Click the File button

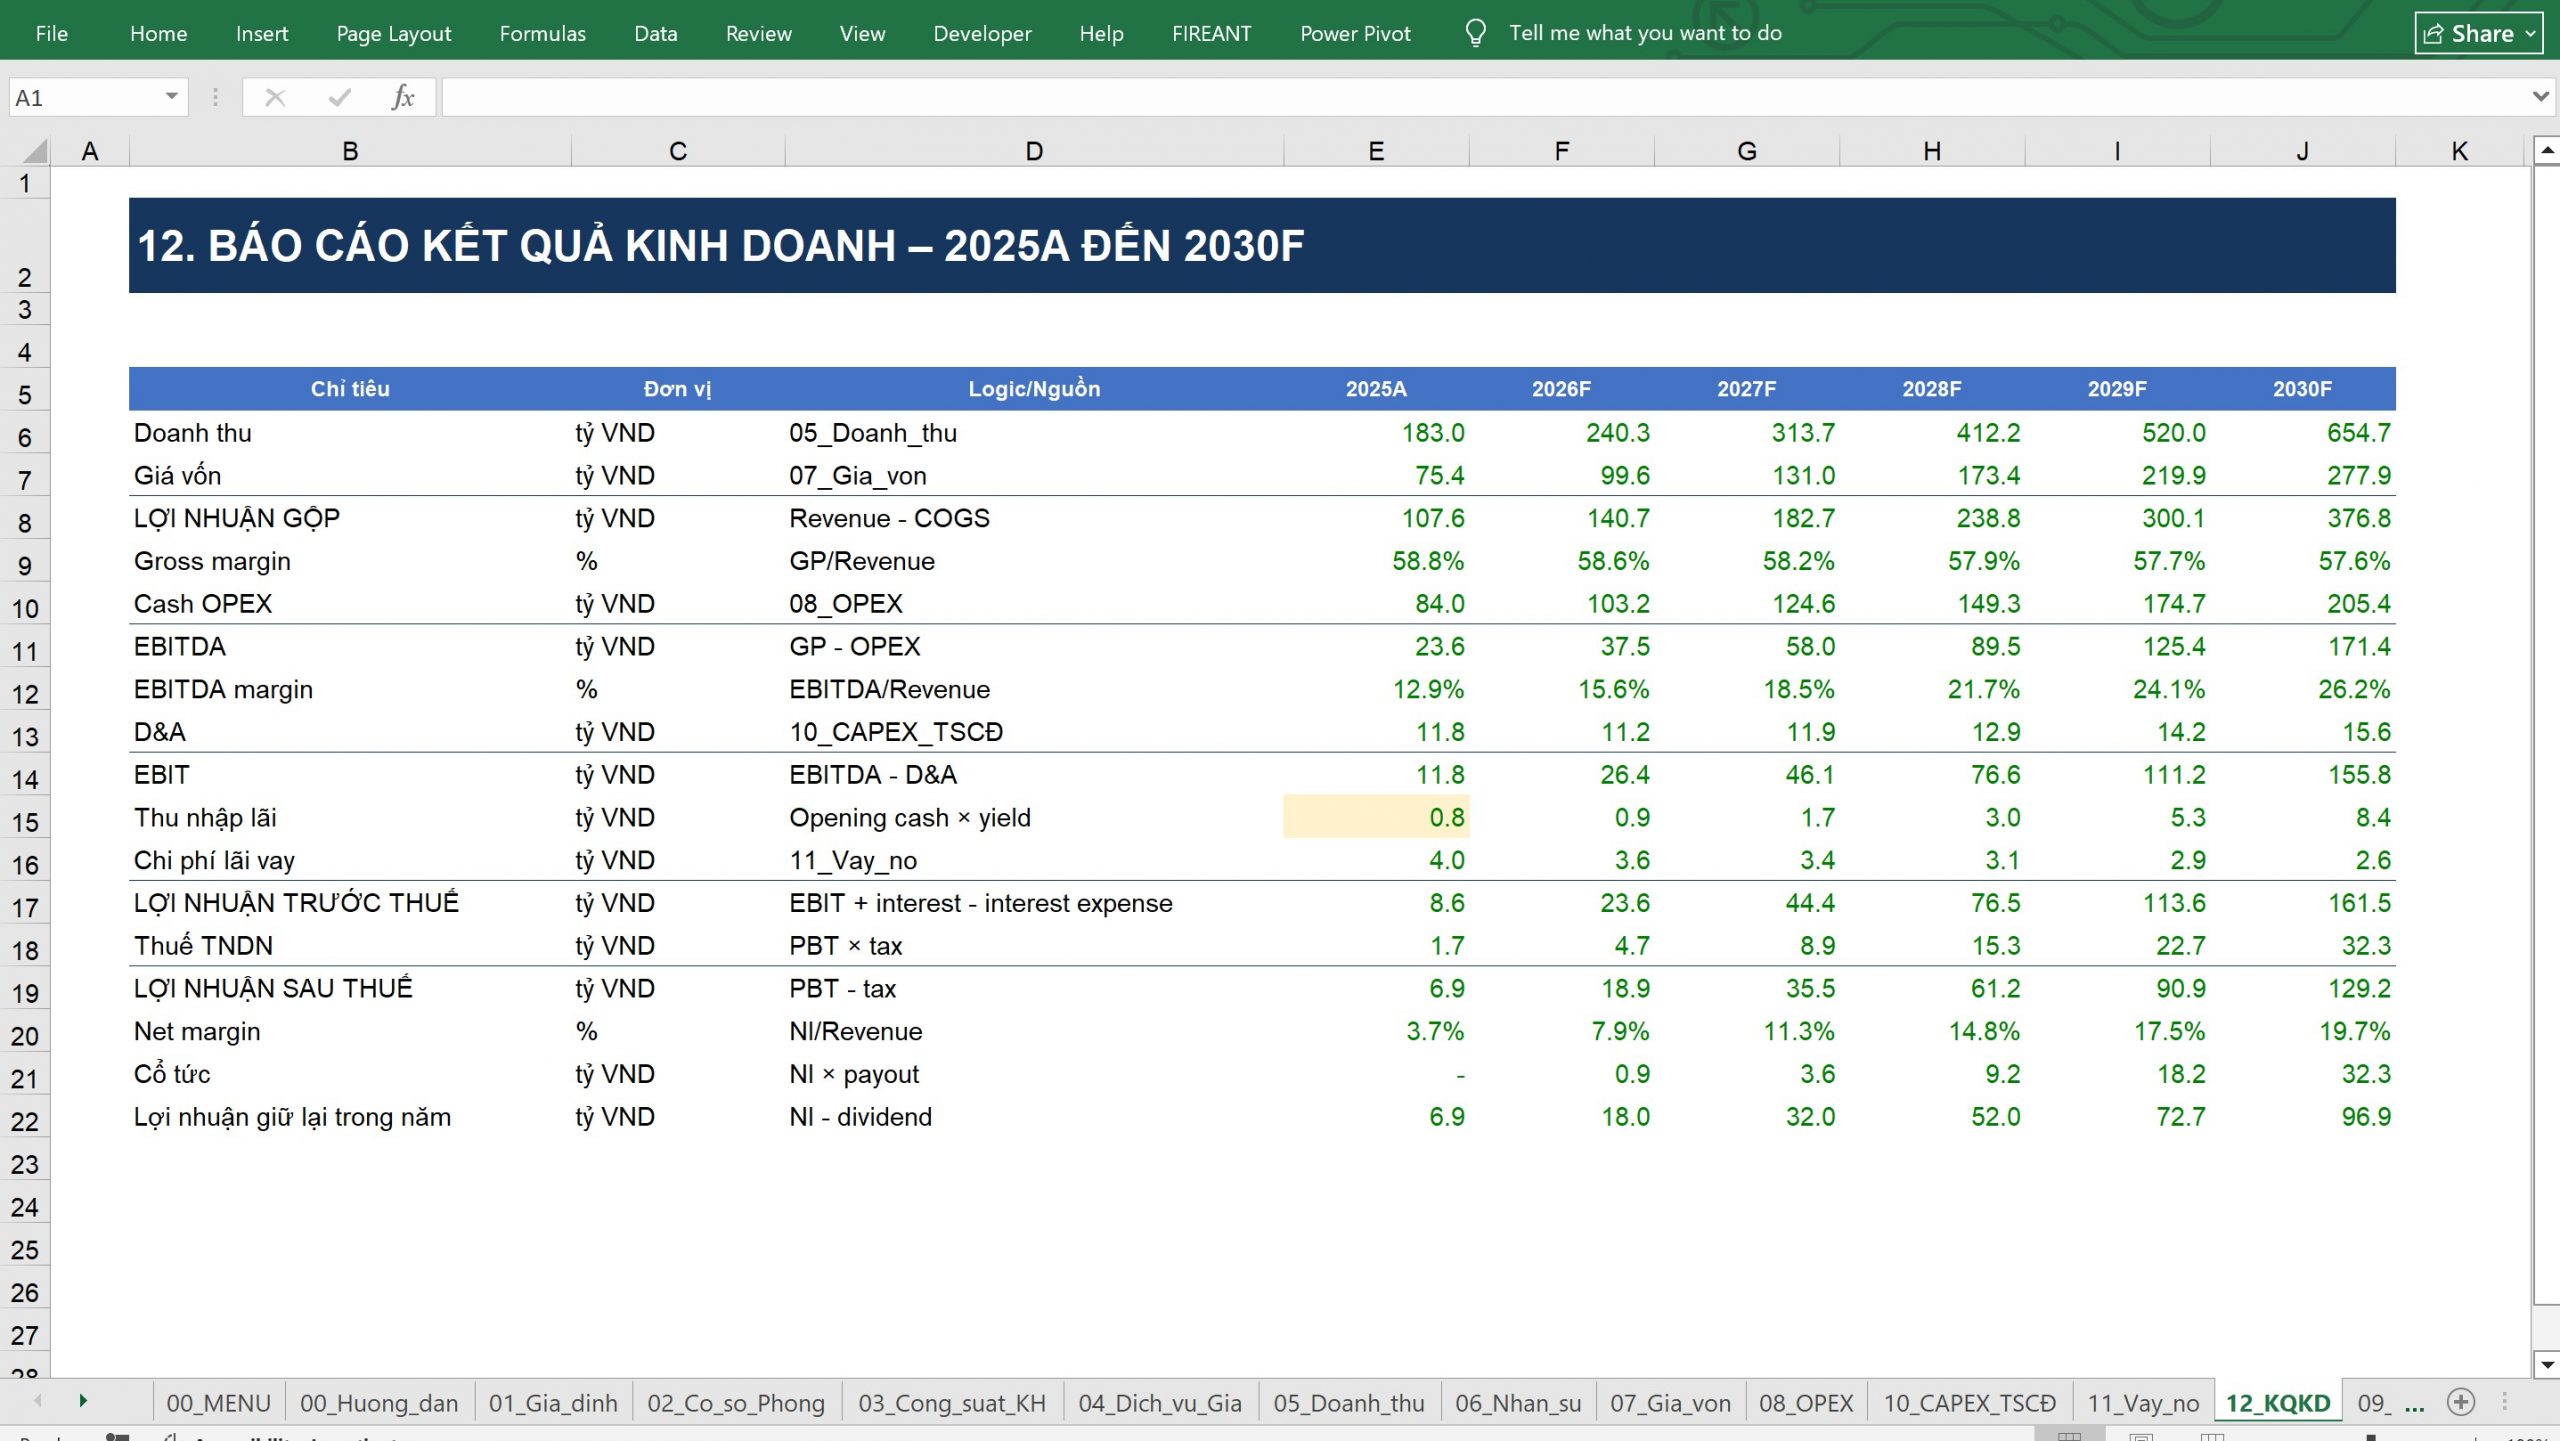click(x=52, y=33)
